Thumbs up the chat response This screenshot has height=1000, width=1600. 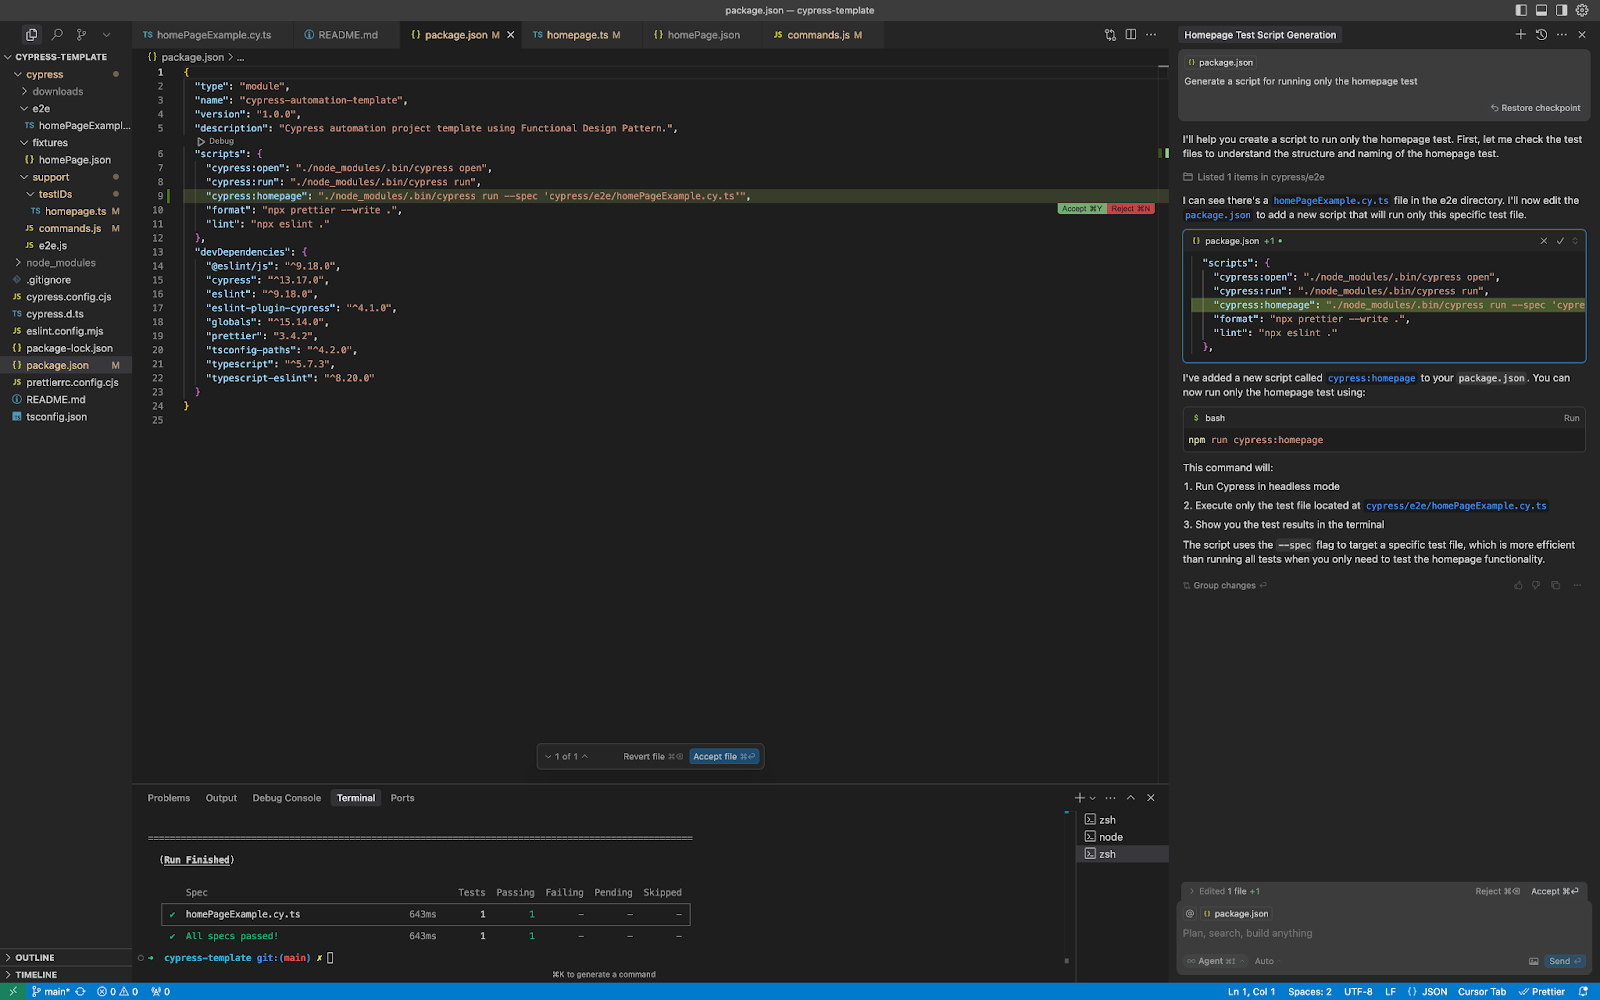click(x=1518, y=586)
